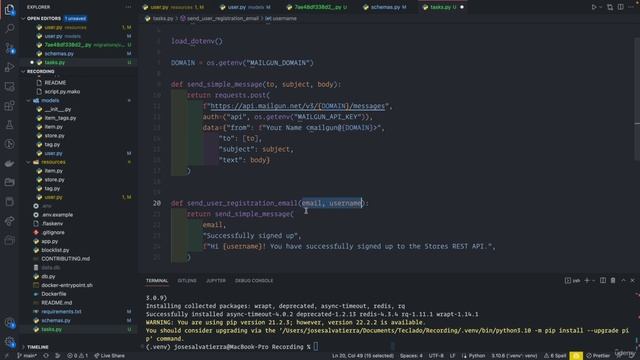Open the run button dropdown arrow

(x=600, y=7)
